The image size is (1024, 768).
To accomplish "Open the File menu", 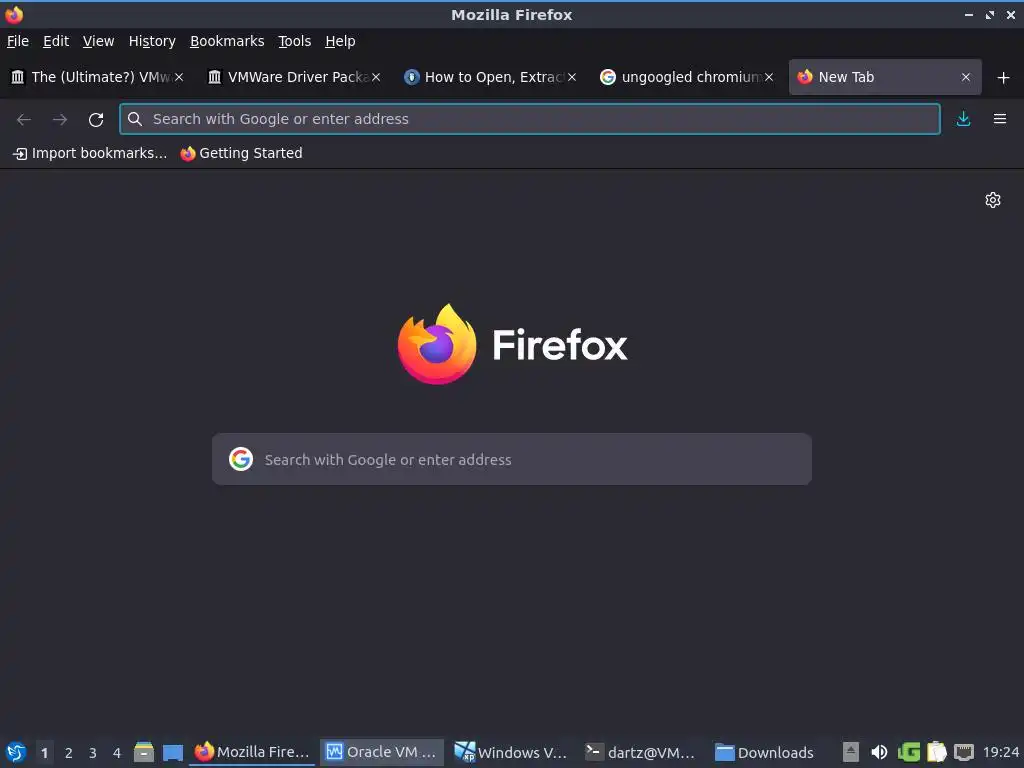I will coord(18,41).
